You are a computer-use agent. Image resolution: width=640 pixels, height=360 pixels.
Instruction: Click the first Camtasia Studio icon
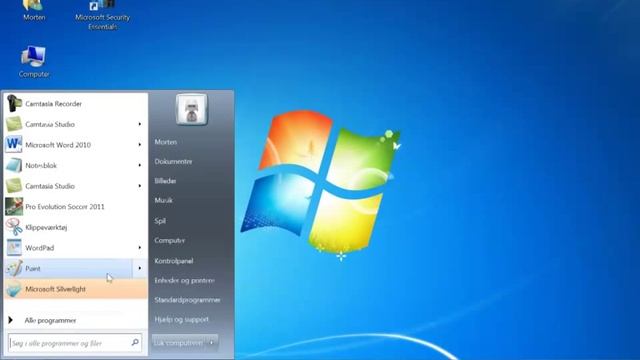(14, 124)
